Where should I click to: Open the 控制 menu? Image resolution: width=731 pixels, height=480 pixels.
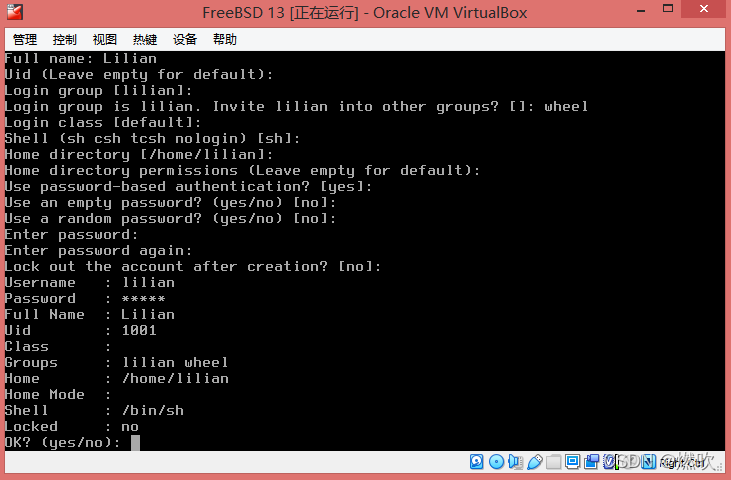click(x=64, y=40)
